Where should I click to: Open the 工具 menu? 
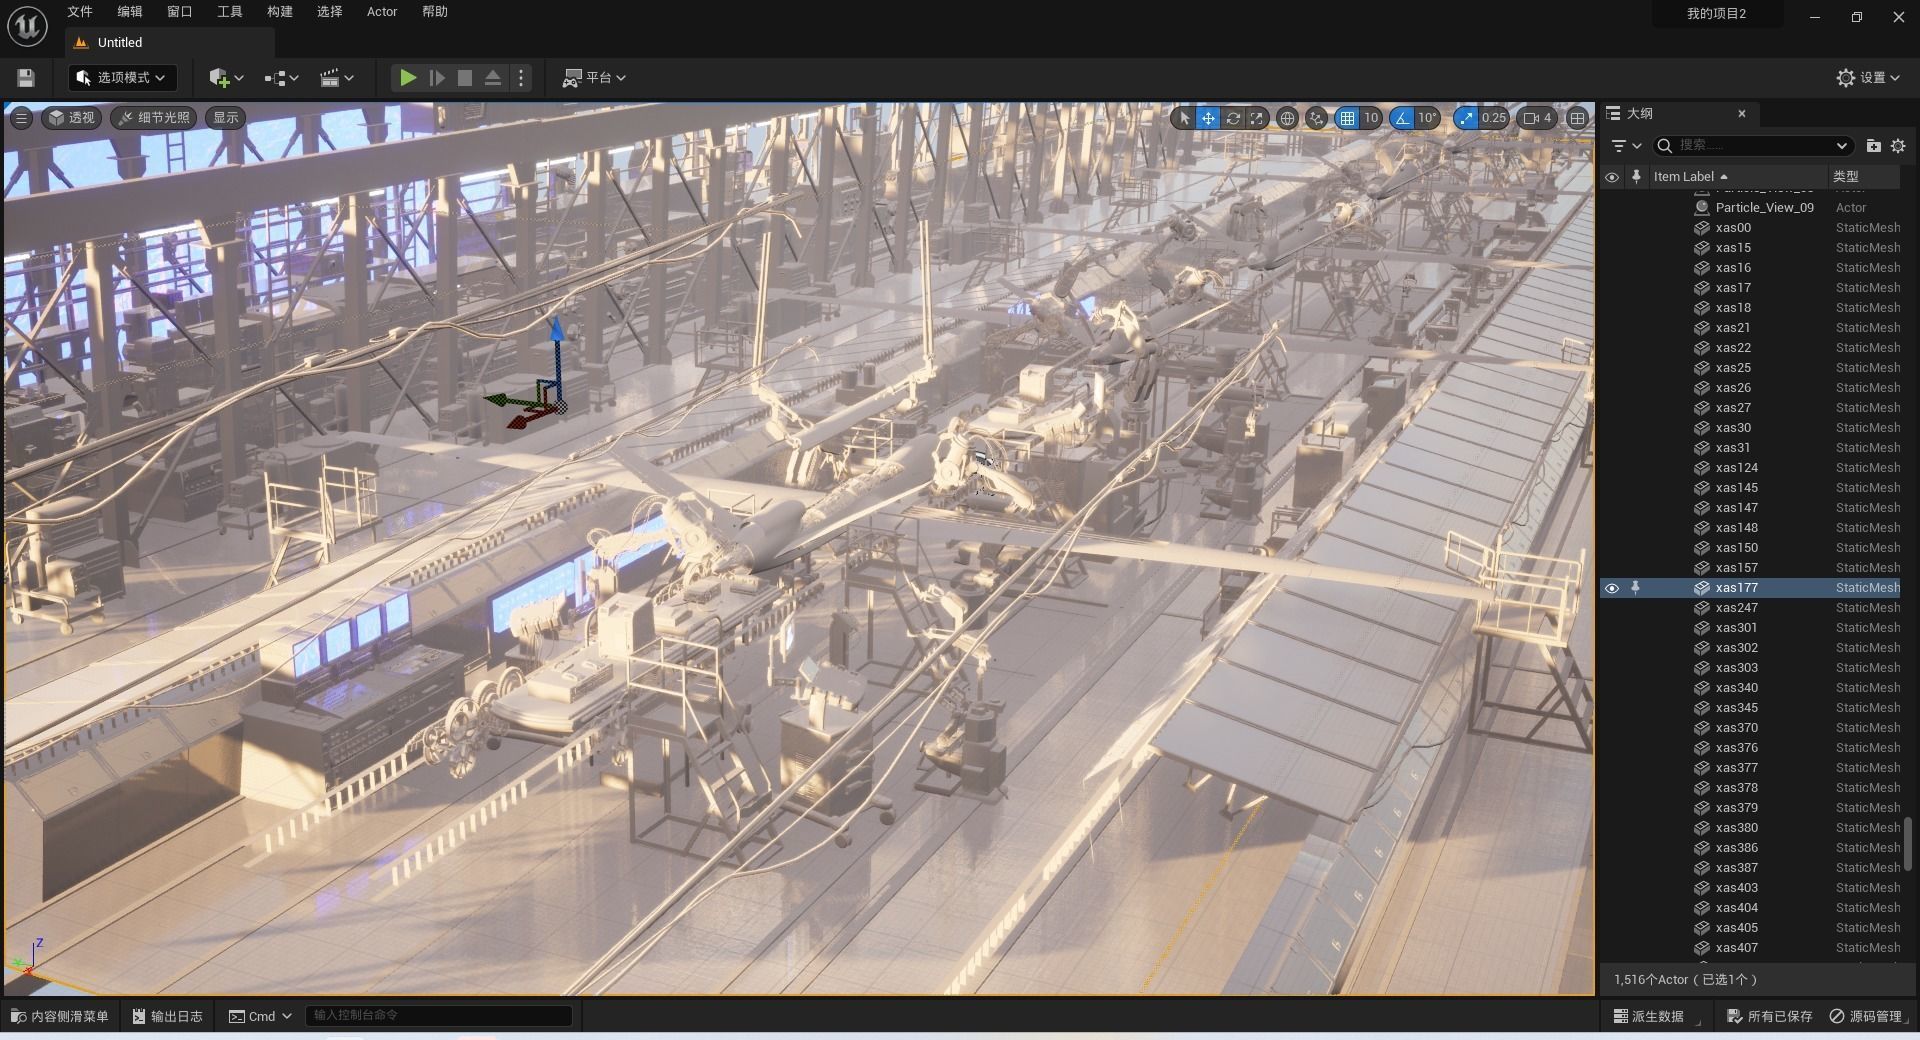click(230, 12)
